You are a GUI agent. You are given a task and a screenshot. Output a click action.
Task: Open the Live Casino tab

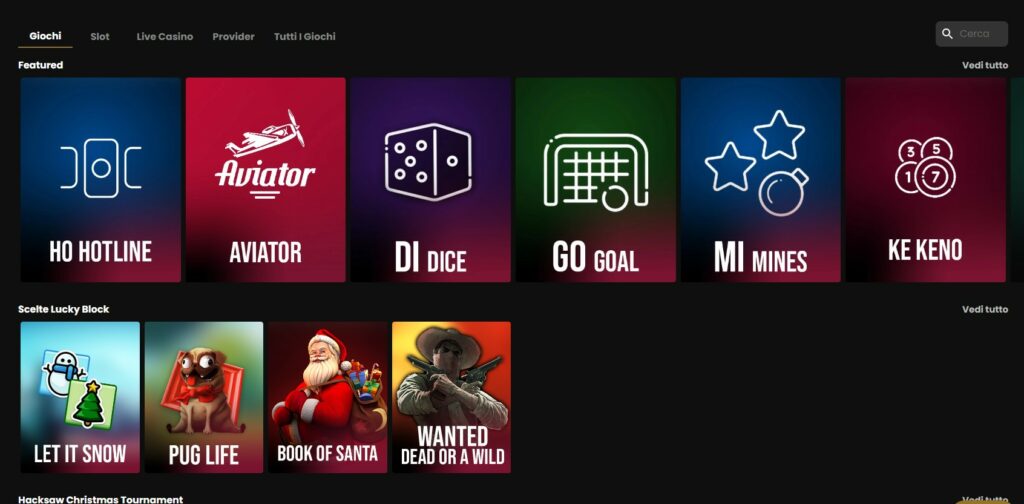coord(165,37)
